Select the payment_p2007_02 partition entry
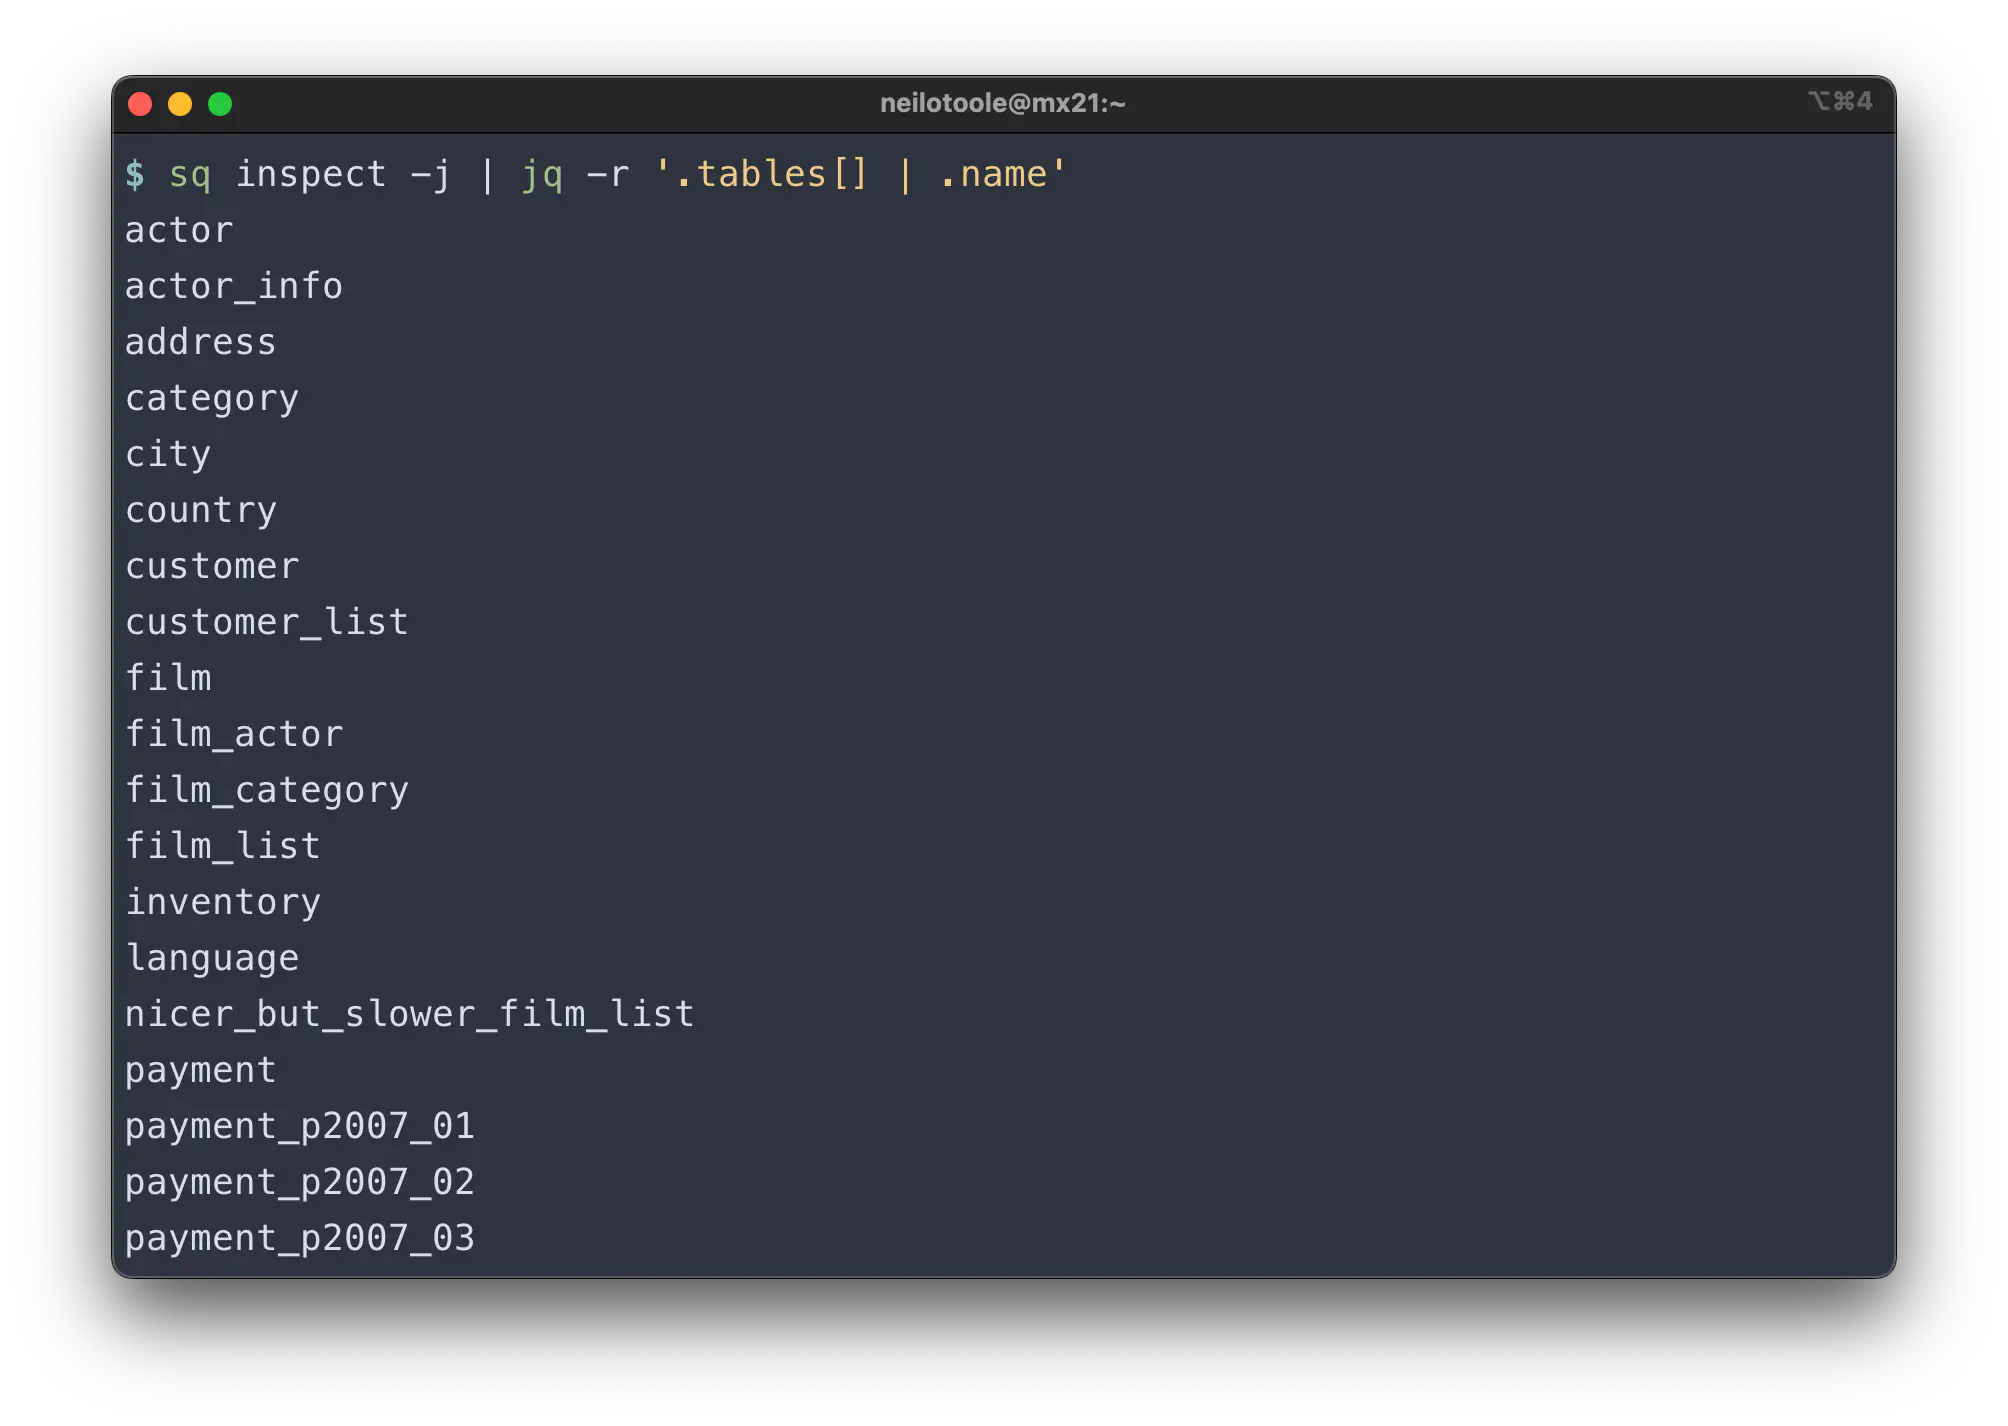The height and width of the screenshot is (1426, 2008). (299, 1182)
